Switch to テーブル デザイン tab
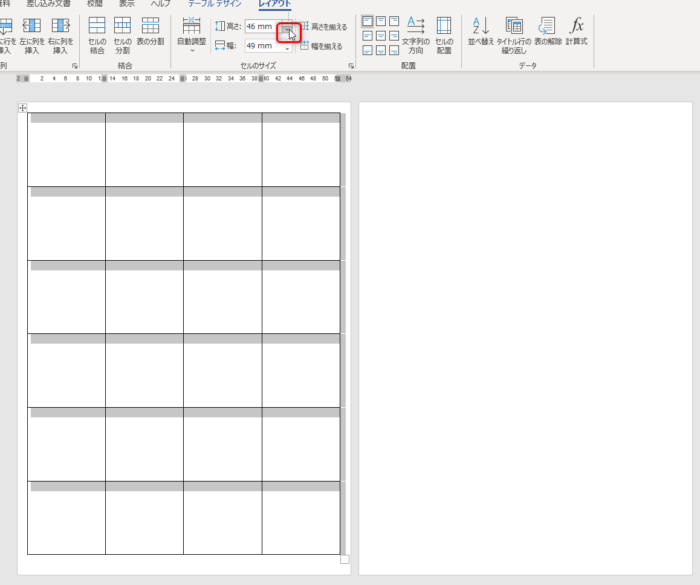This screenshot has height=585, width=700. (x=214, y=4)
